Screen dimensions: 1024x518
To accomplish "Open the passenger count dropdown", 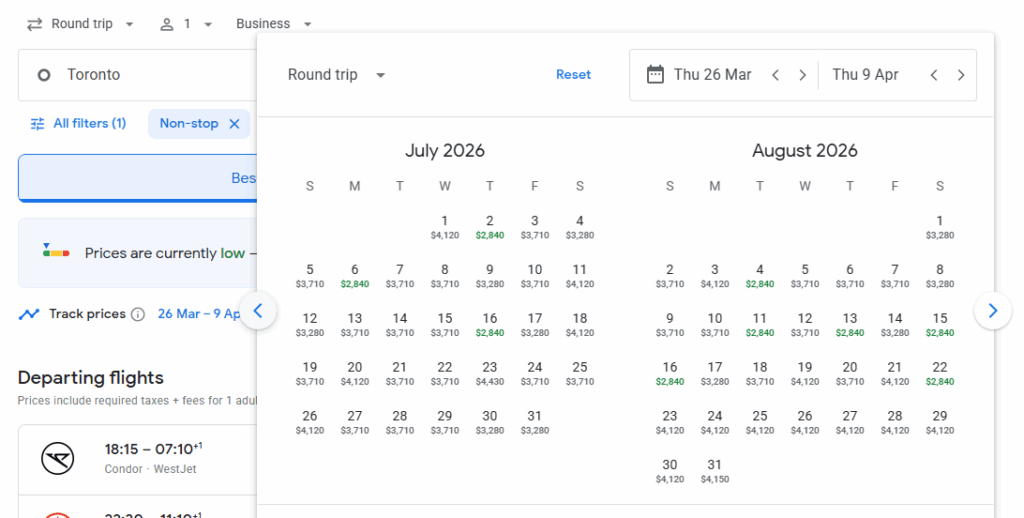I will 186,24.
